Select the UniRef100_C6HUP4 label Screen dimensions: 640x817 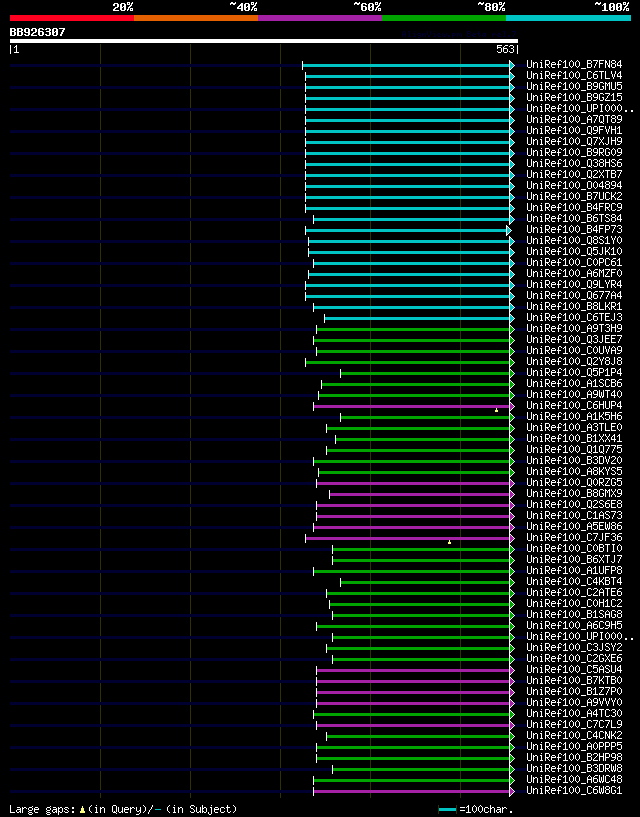coord(574,405)
